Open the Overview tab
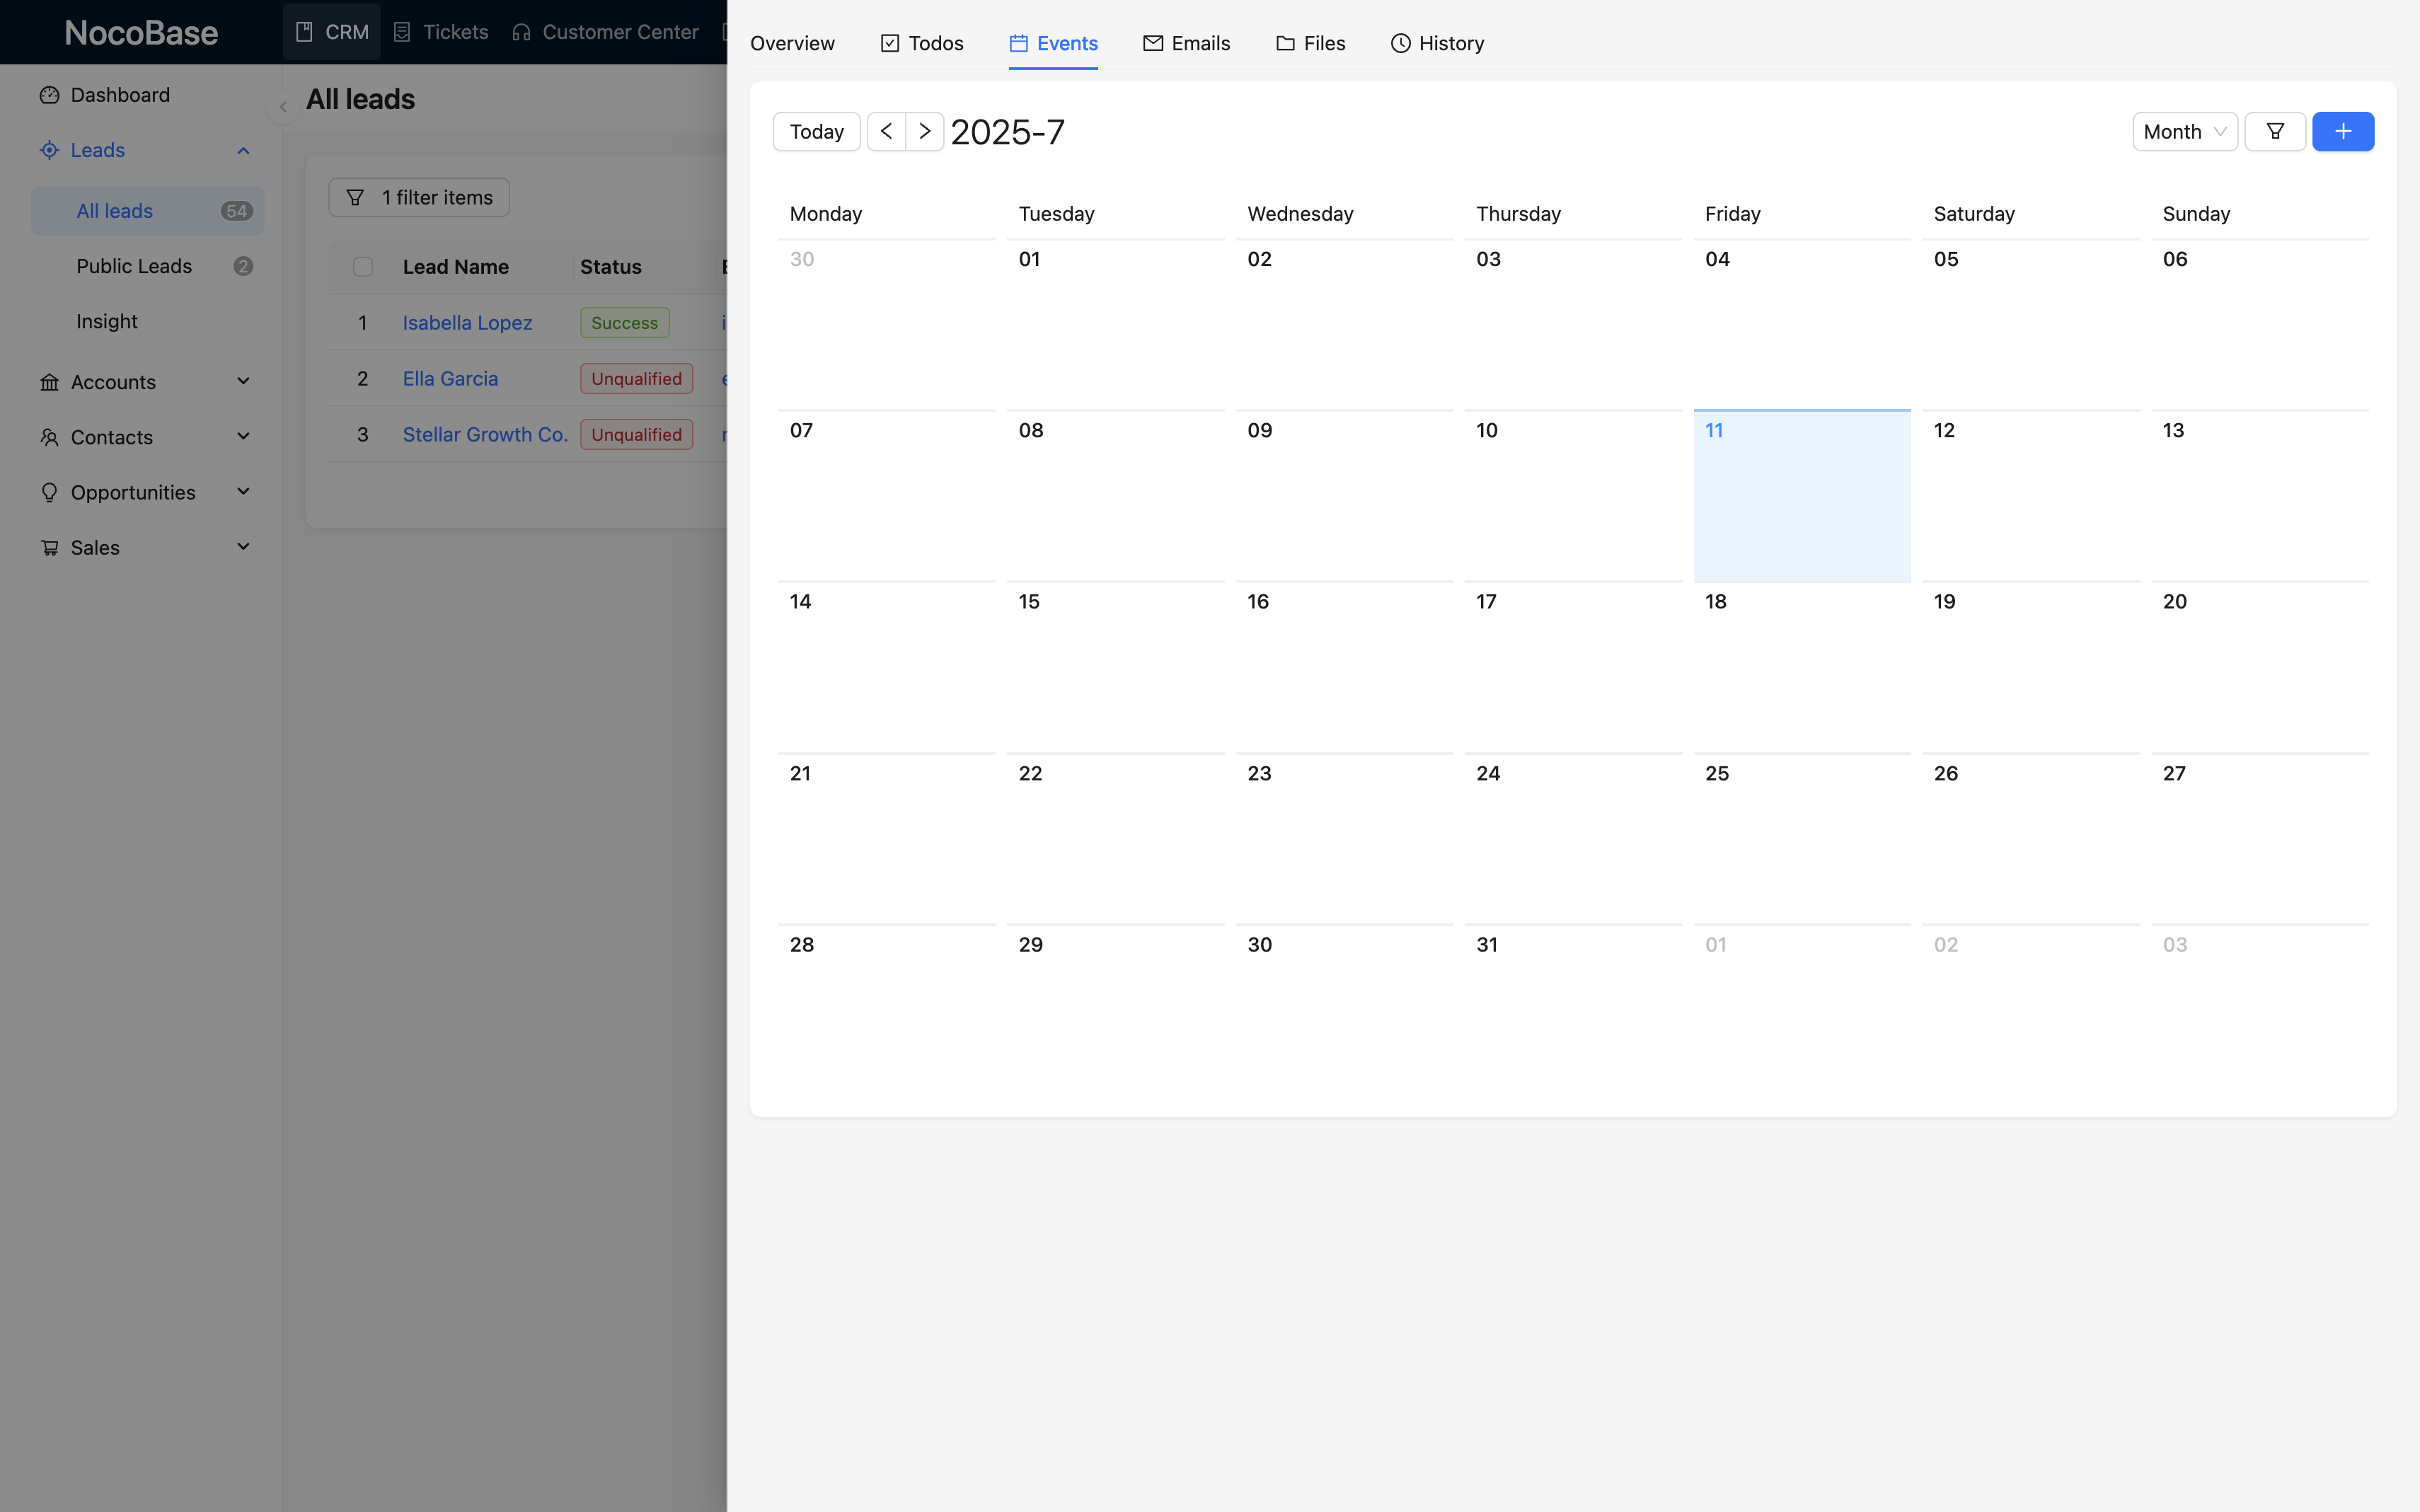Image resolution: width=2420 pixels, height=1512 pixels. 791,43
